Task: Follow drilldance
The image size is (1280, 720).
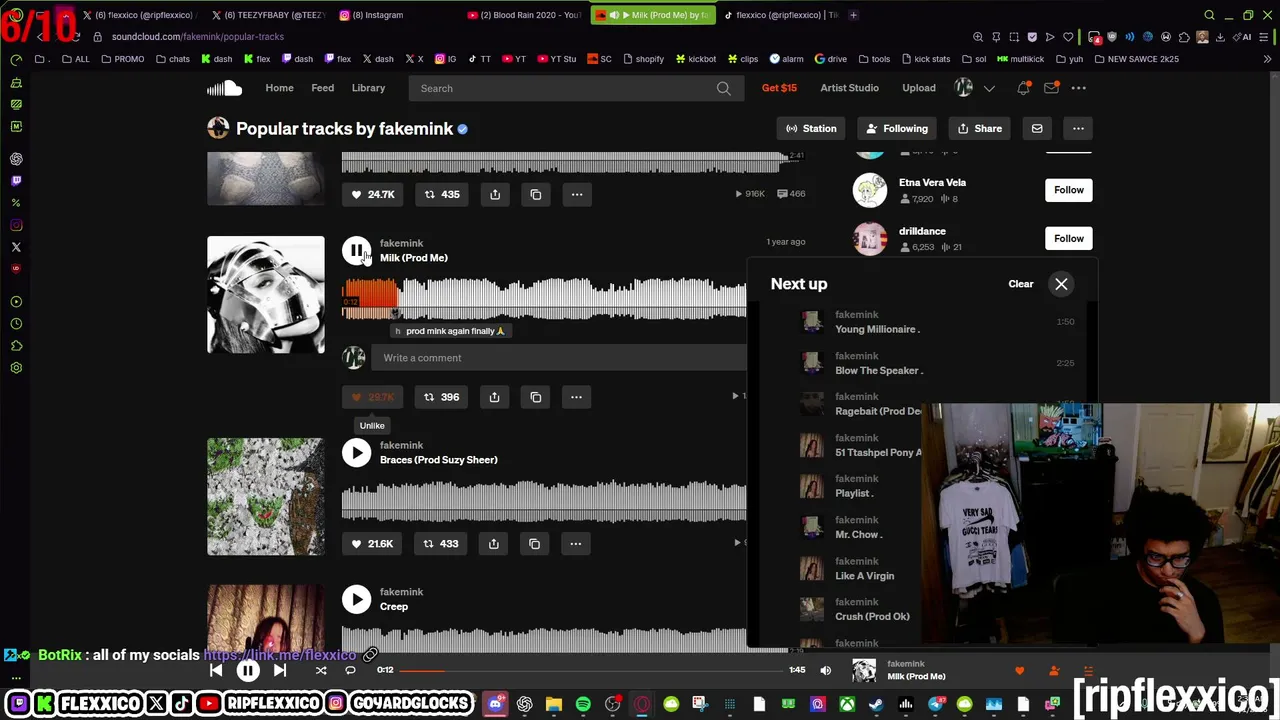Action: (1068, 238)
